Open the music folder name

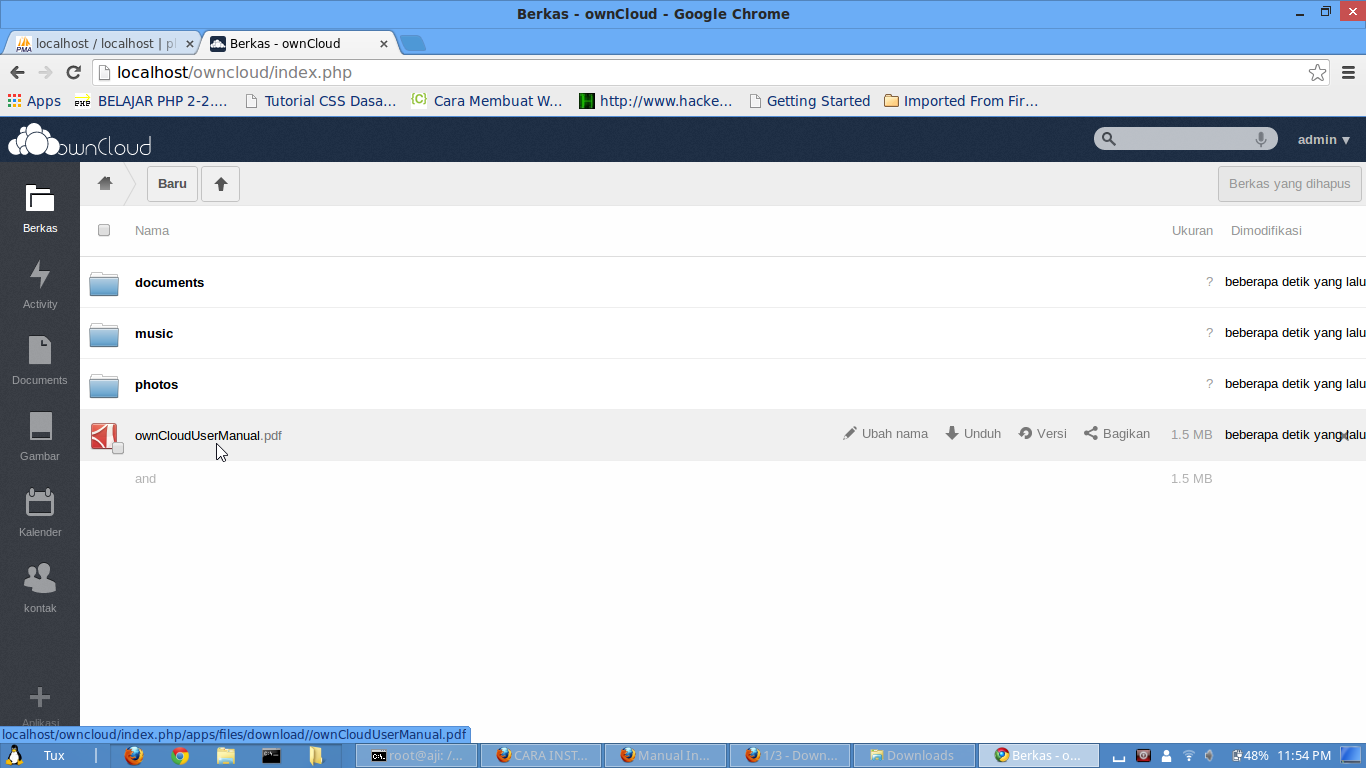154,334
